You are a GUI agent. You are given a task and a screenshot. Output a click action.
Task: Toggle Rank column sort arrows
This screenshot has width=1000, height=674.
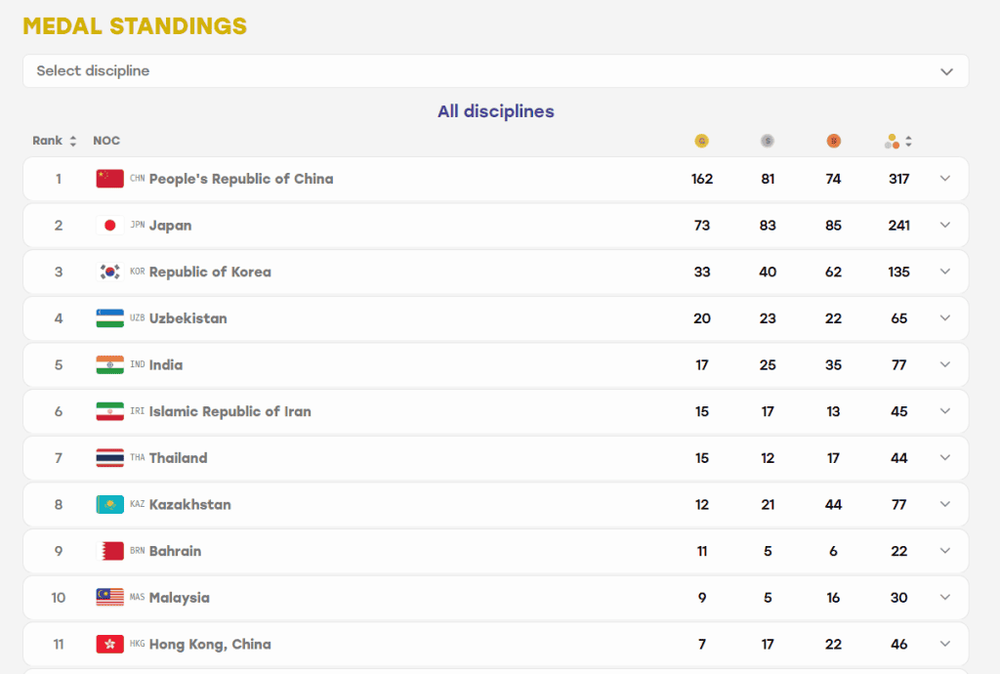coord(73,141)
